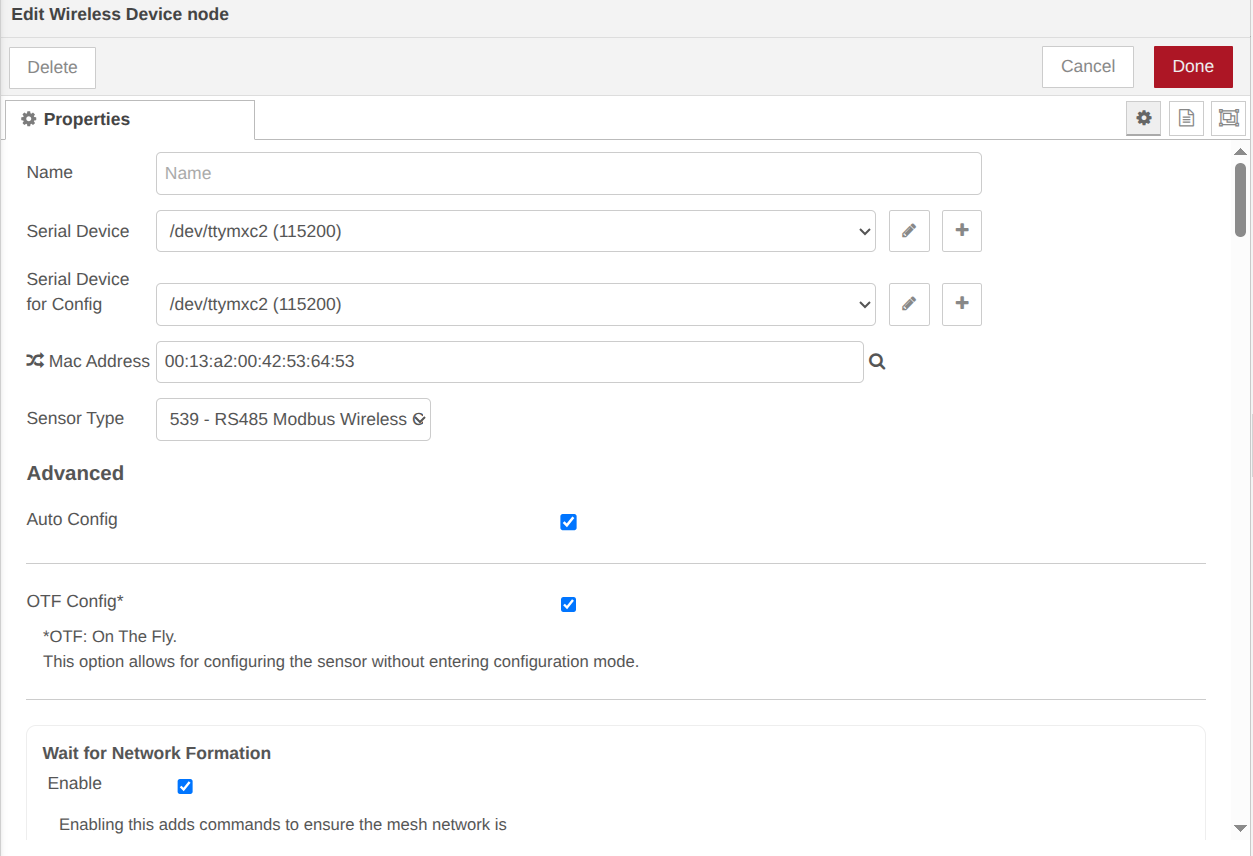Screen dimensions: 1253x856
Task: Click the '*OTF: On The Fly.' note
Action: click(x=110, y=637)
